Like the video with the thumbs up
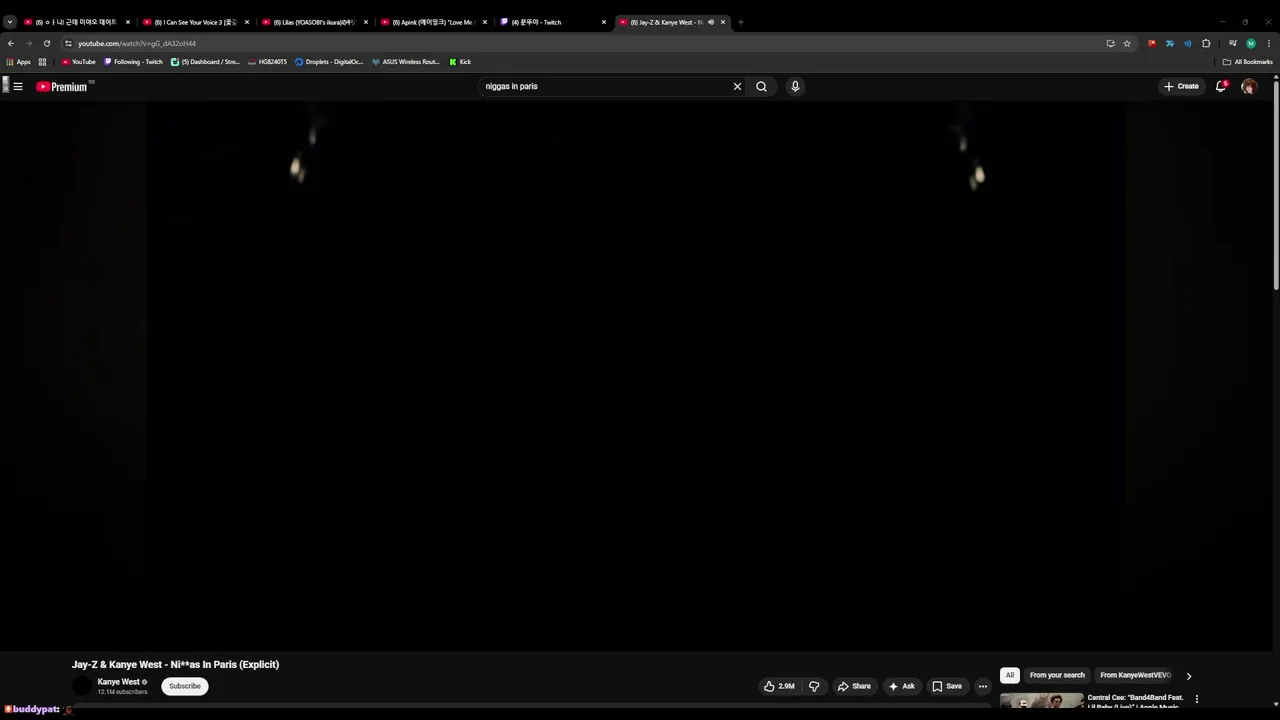Screen dimensions: 1280x720 point(780,686)
